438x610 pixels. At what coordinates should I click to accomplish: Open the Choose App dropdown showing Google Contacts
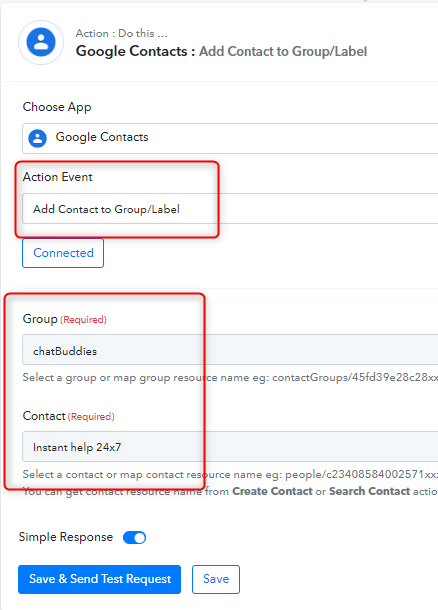[230, 138]
